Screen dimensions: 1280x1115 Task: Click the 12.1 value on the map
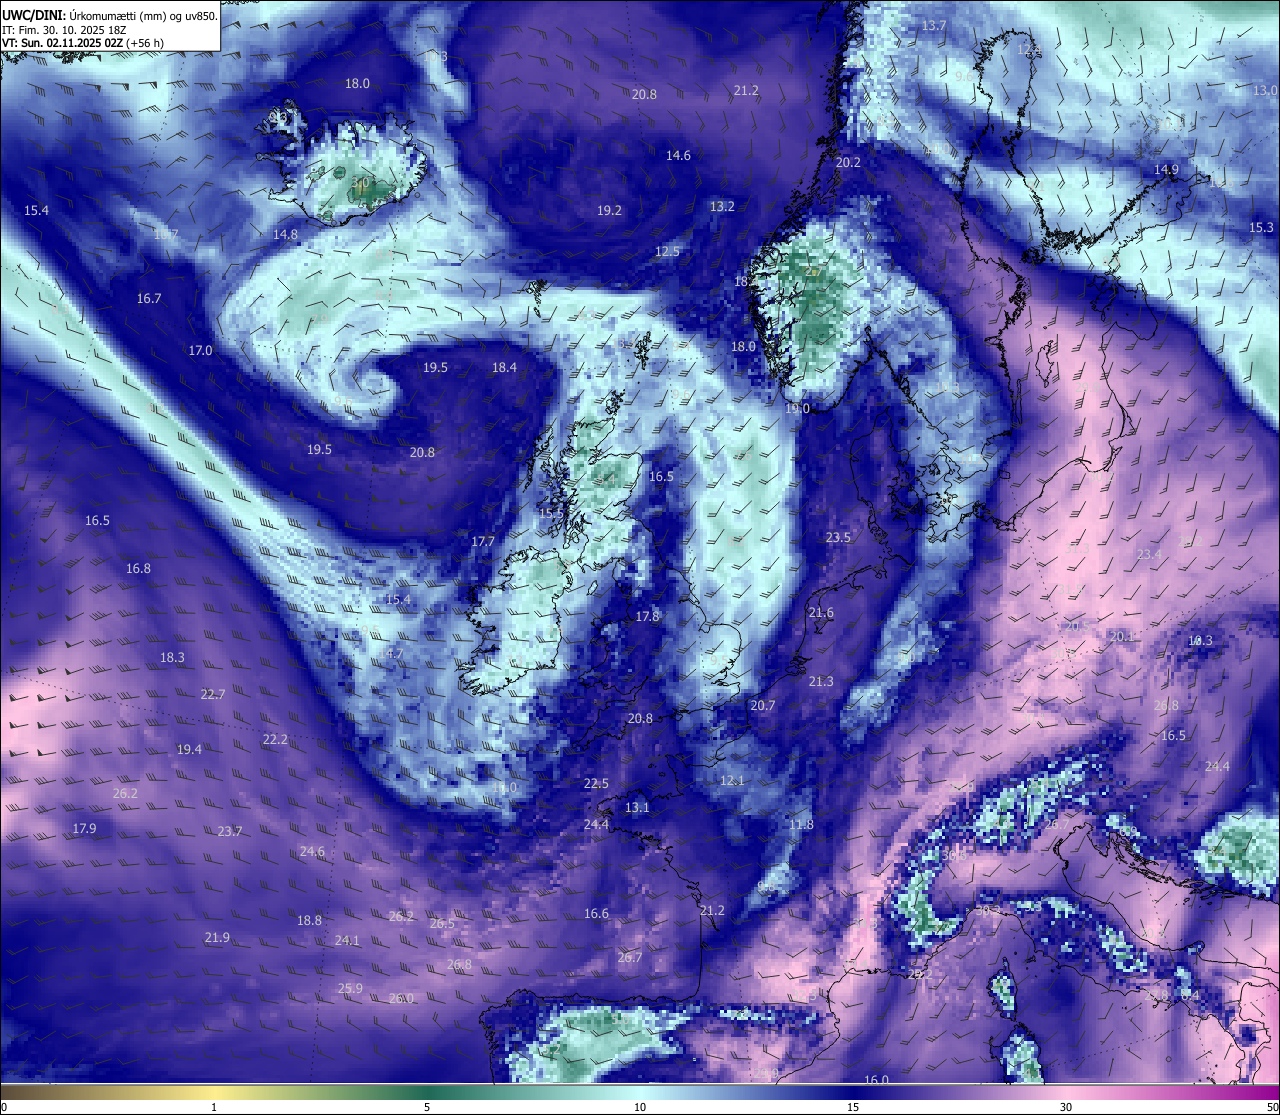732,780
